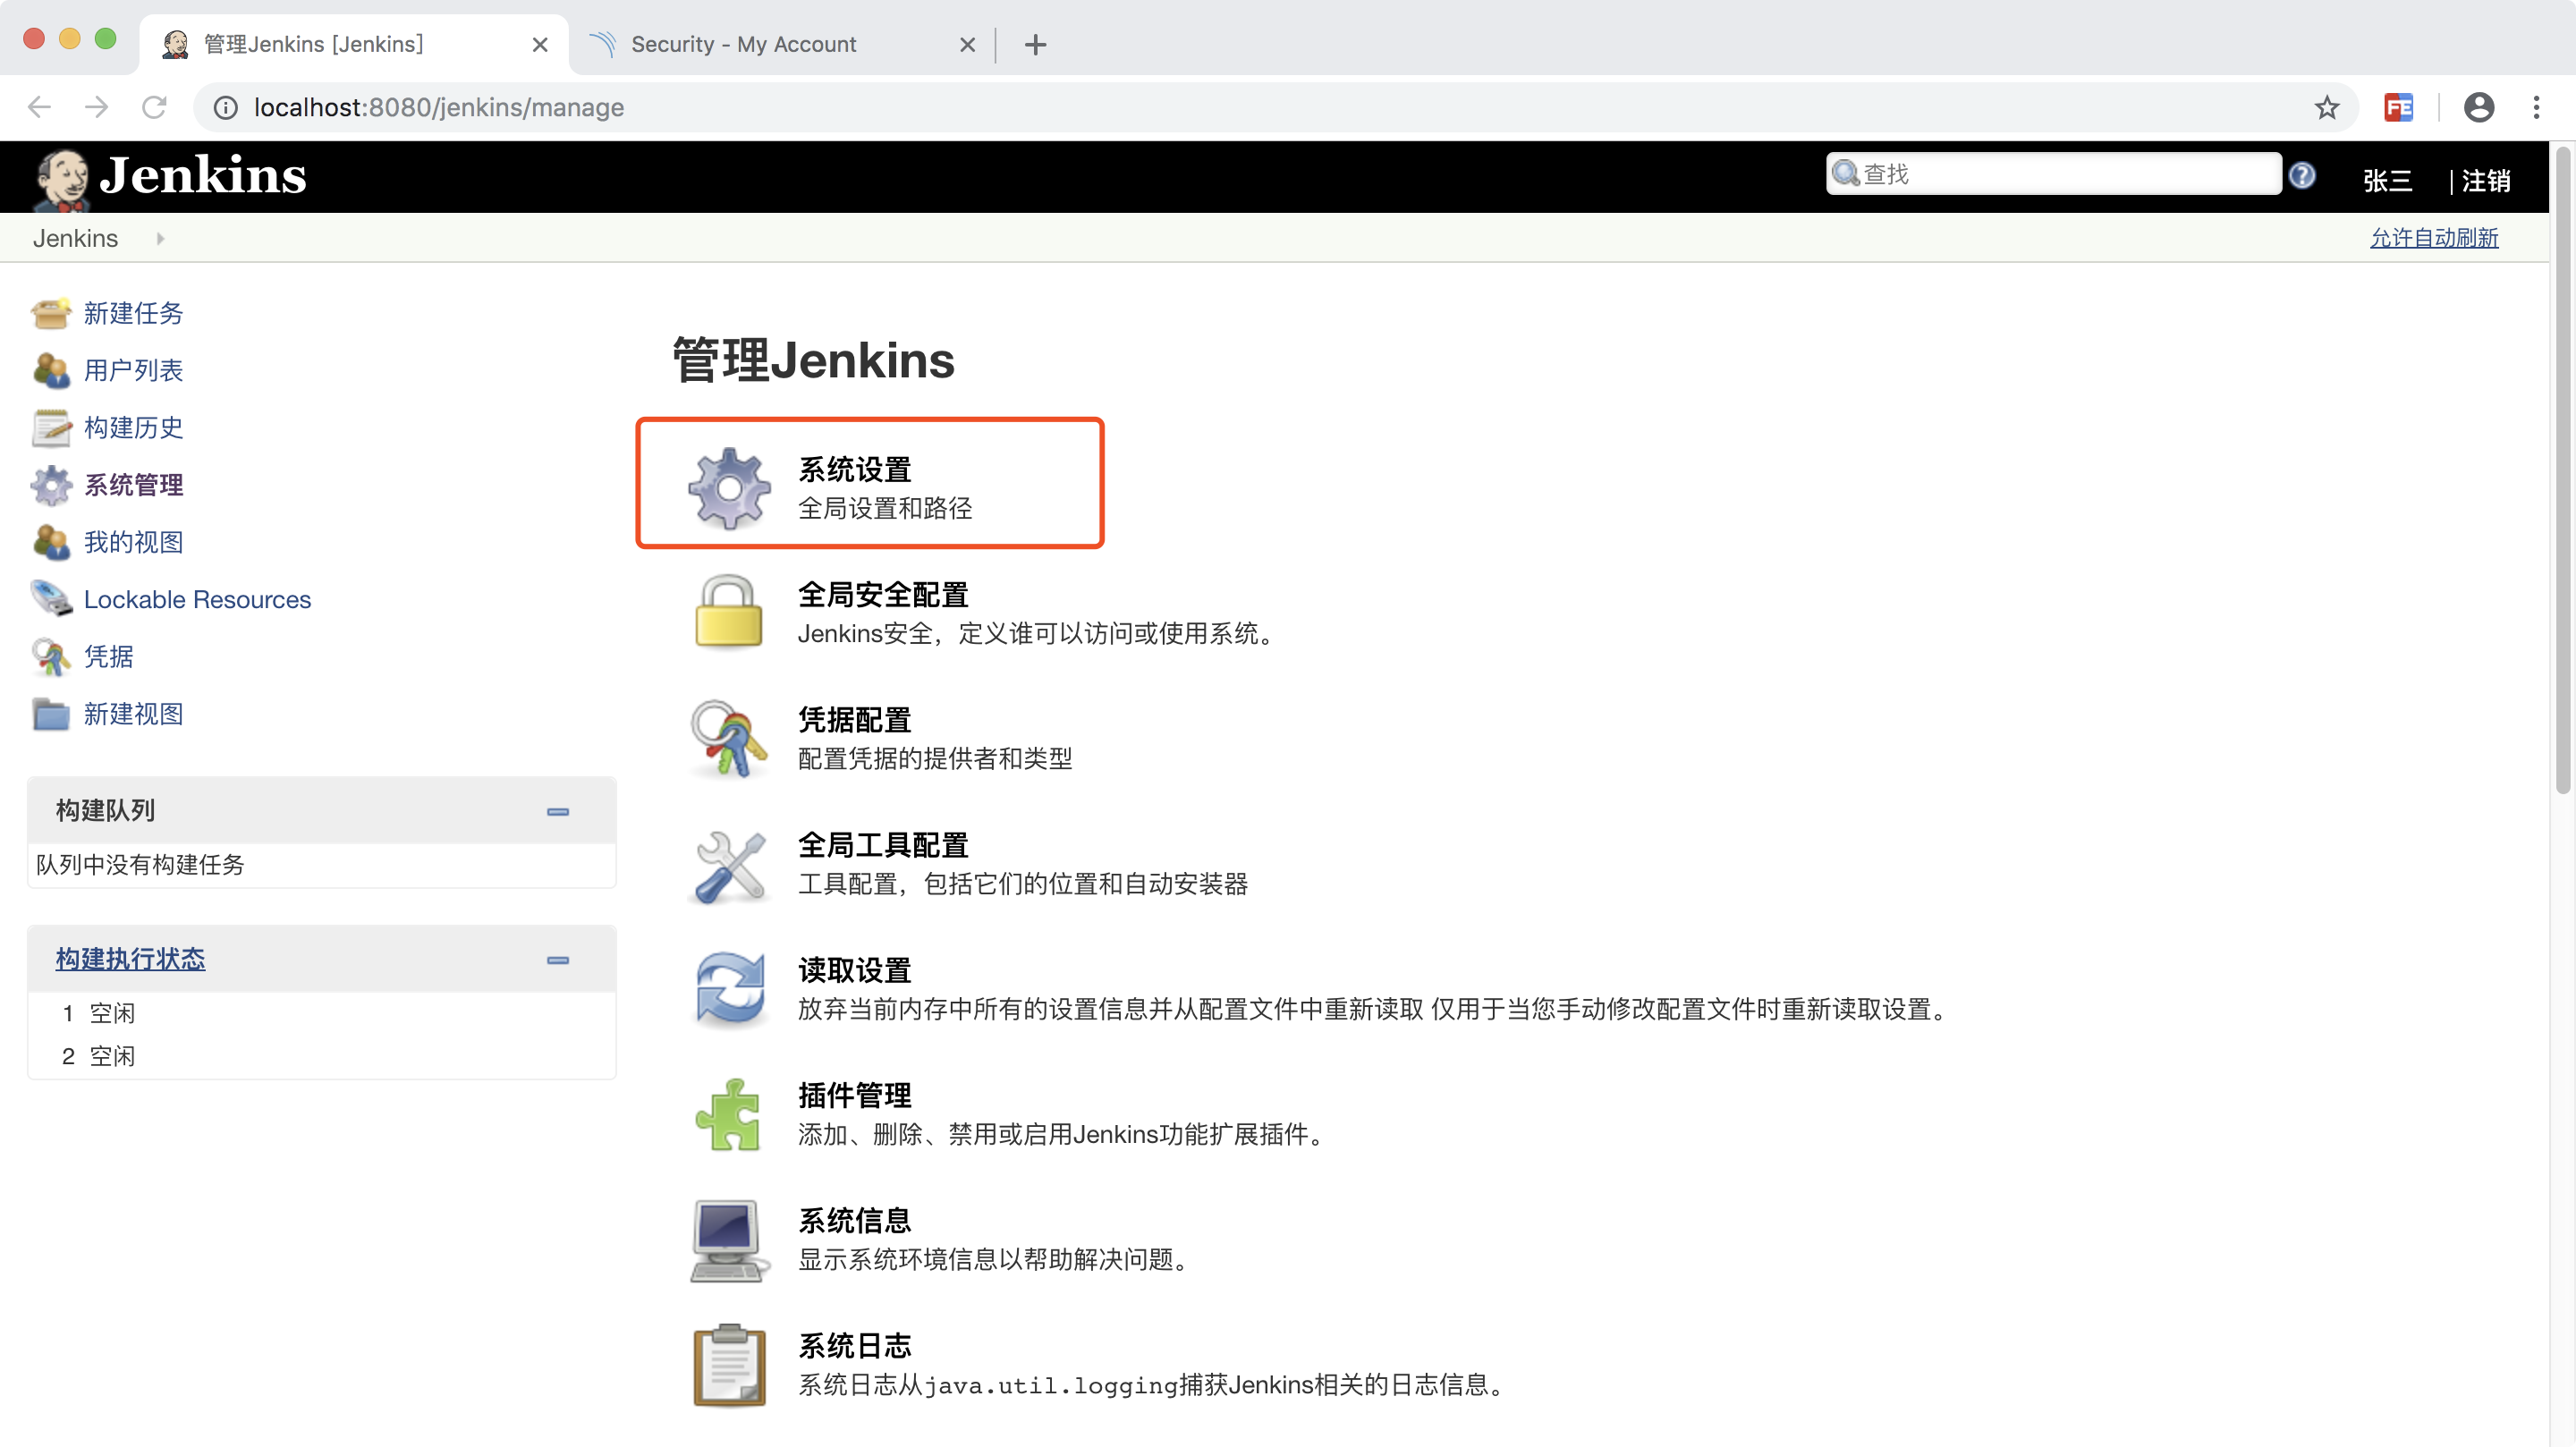Open 新建任务 in the sidebar
This screenshot has height=1447, width=2576.
[133, 313]
